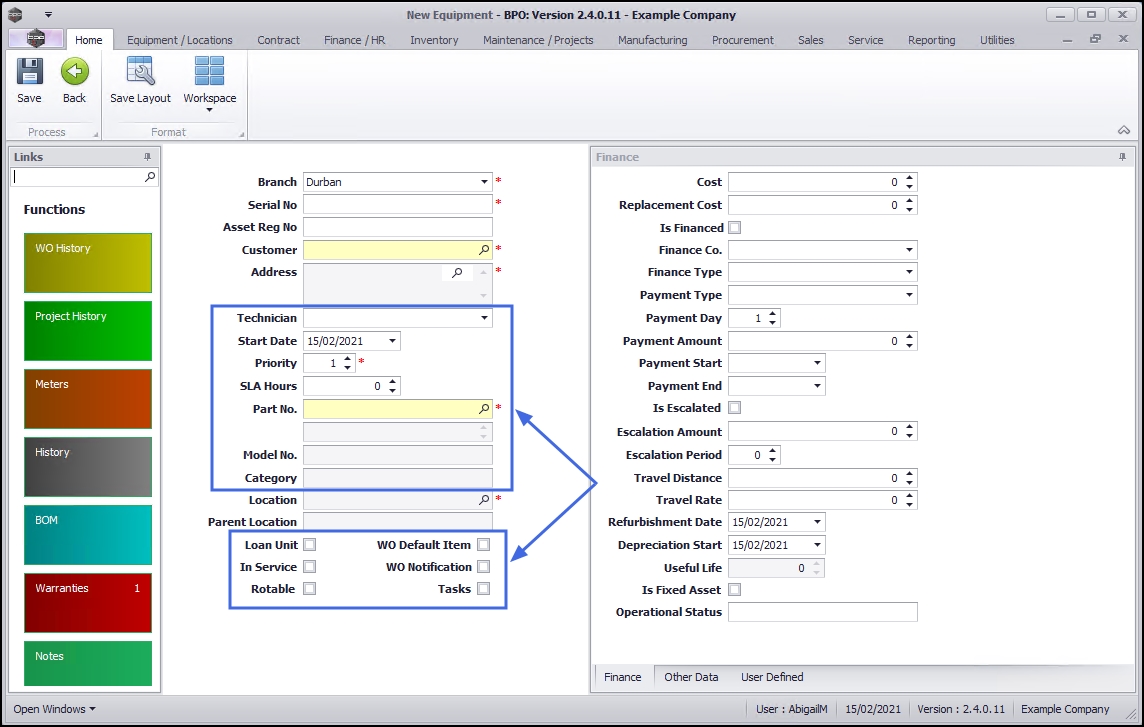The width and height of the screenshot is (1144, 727).
Task: Enable the WO Default Item checkbox
Action: (x=483, y=545)
